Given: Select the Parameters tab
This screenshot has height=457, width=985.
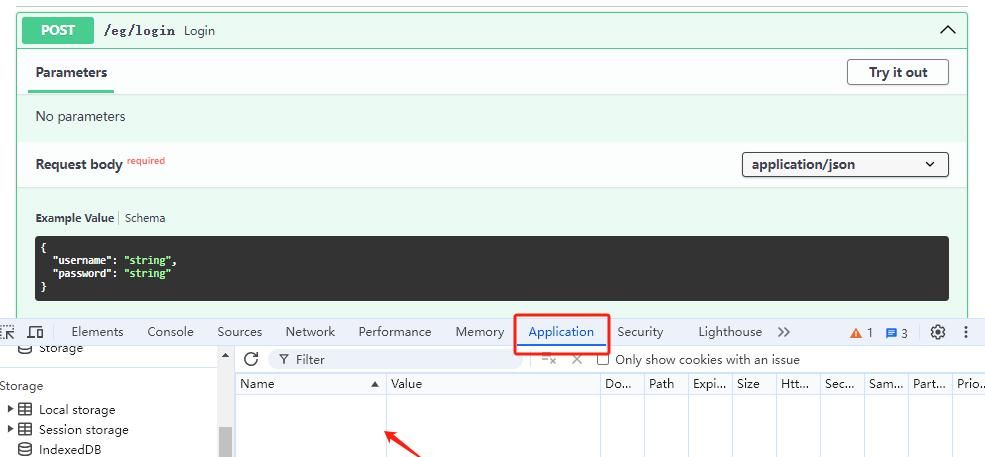Looking at the screenshot, I should tap(71, 72).
